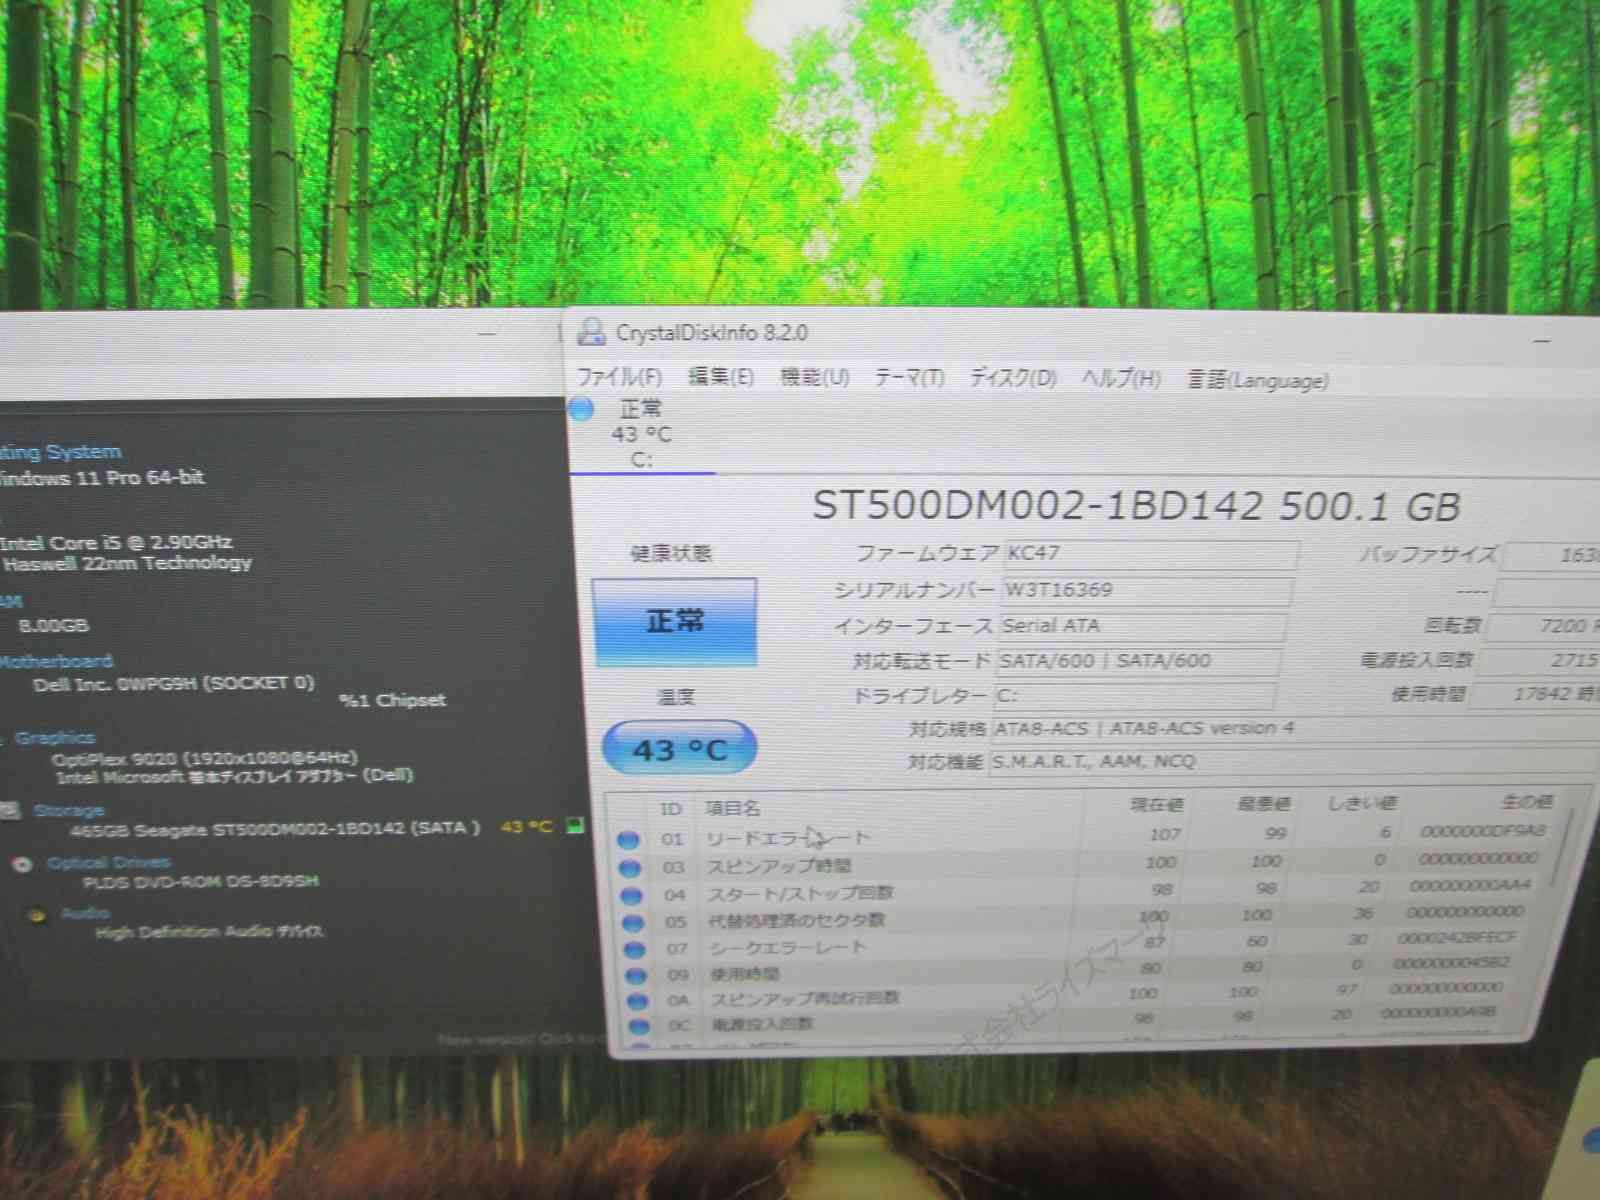This screenshot has width=1600, height=1200.
Task: Click the CrystalDiskInfo application icon in title bar
Action: 593,333
